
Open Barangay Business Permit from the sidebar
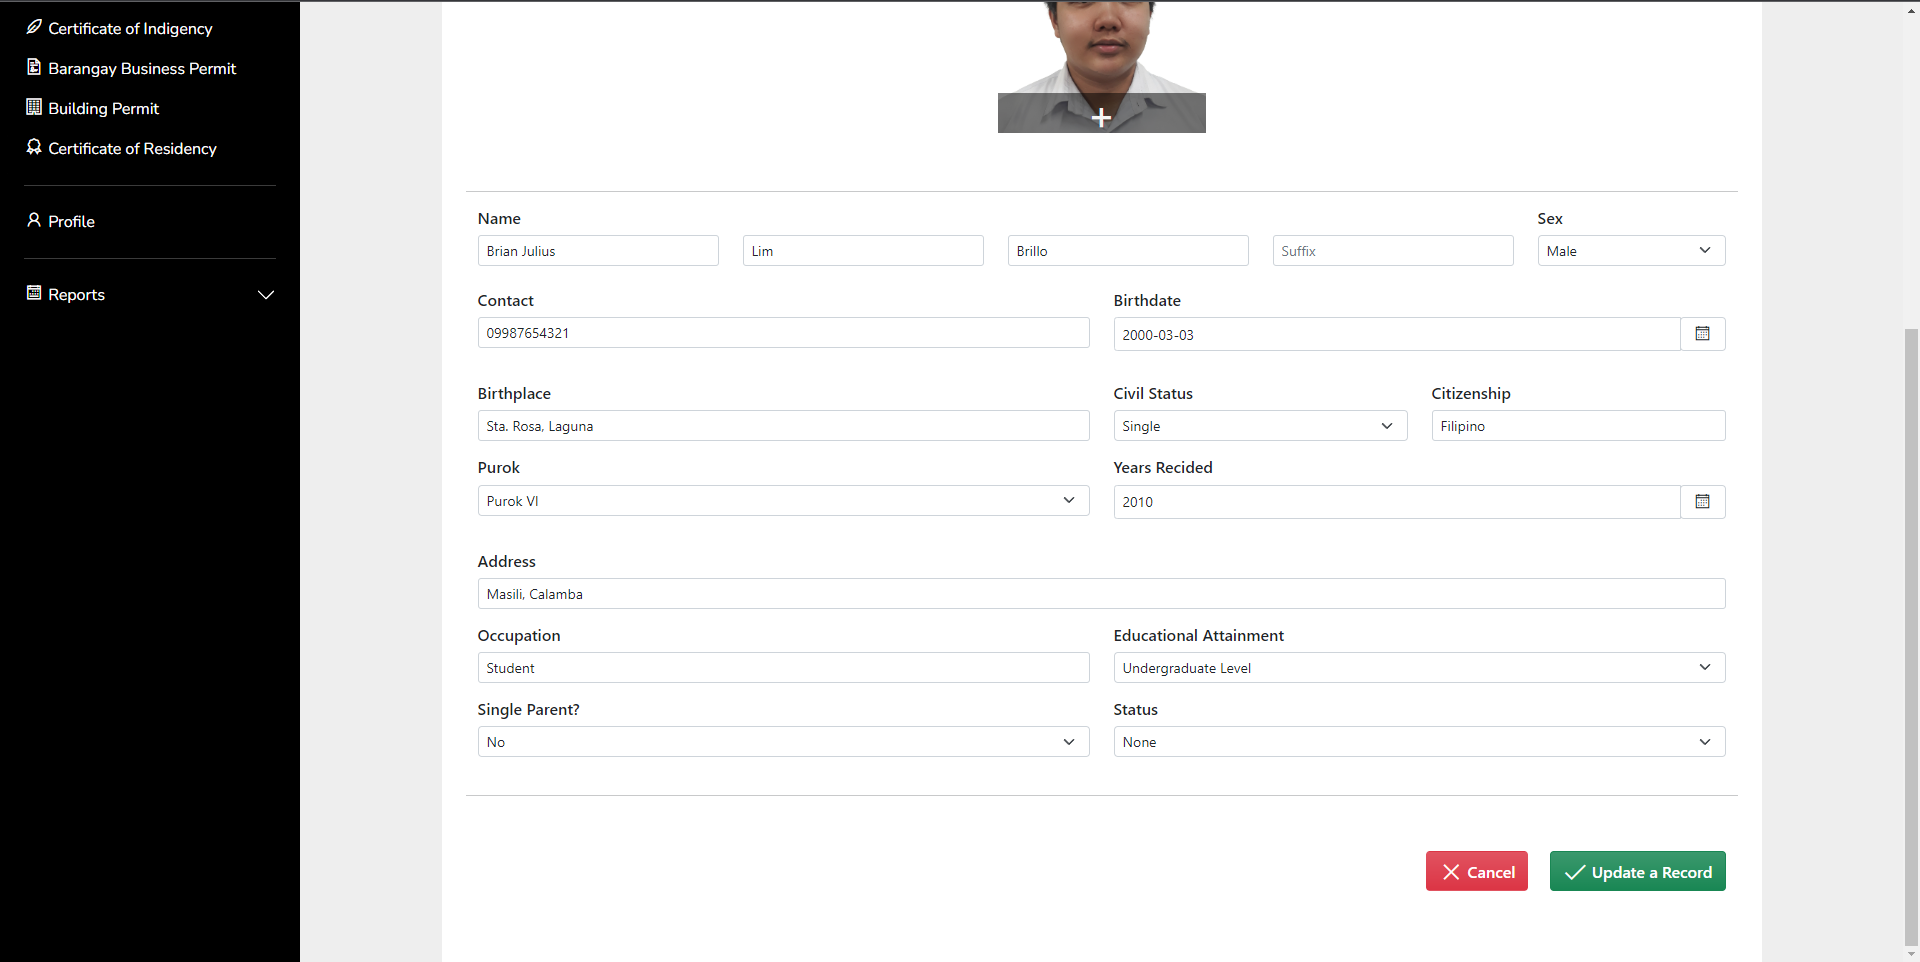point(142,68)
